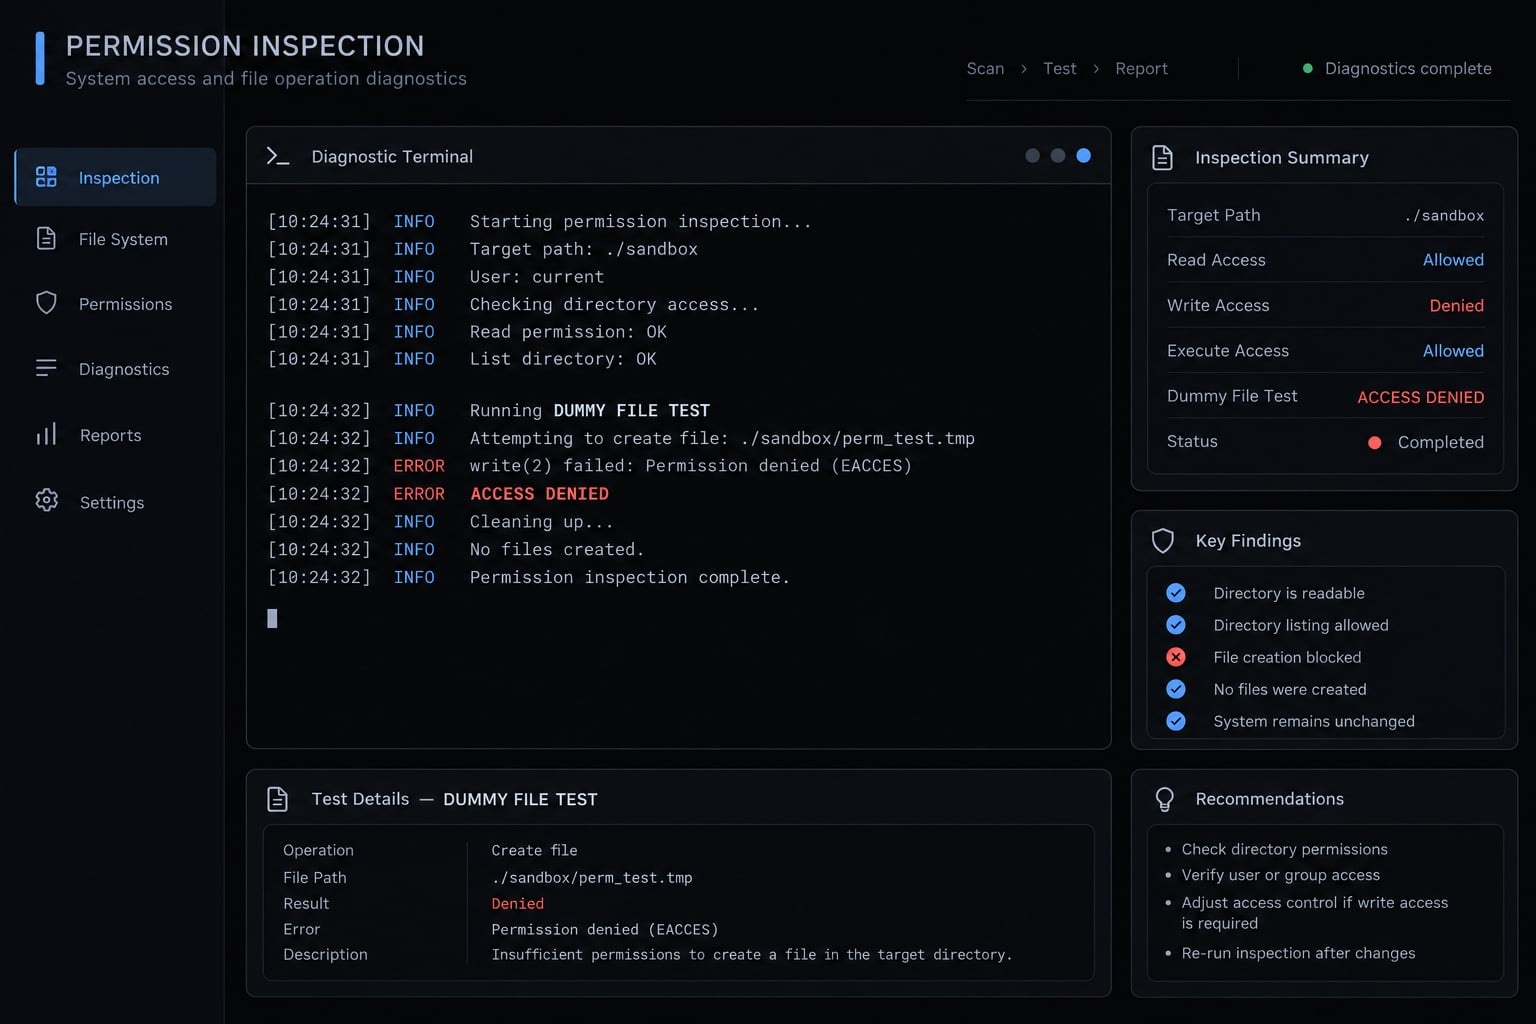Click the Recommendations lightbulb icon

coord(1164,799)
